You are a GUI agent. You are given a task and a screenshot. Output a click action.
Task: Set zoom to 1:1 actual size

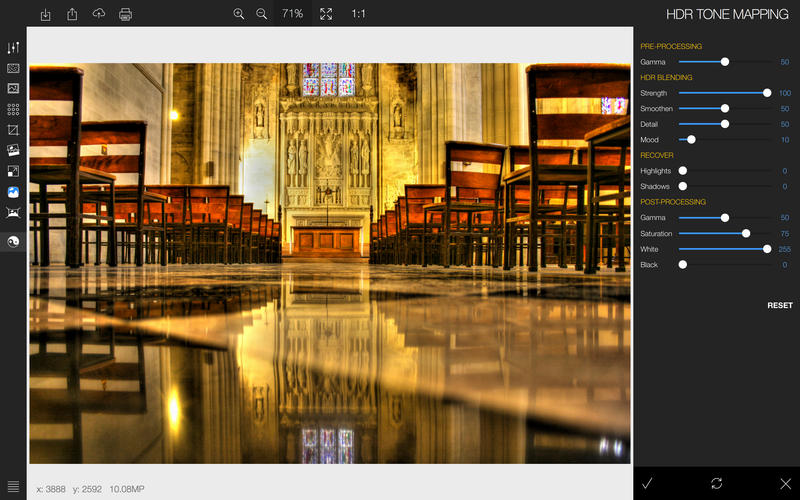coord(358,14)
